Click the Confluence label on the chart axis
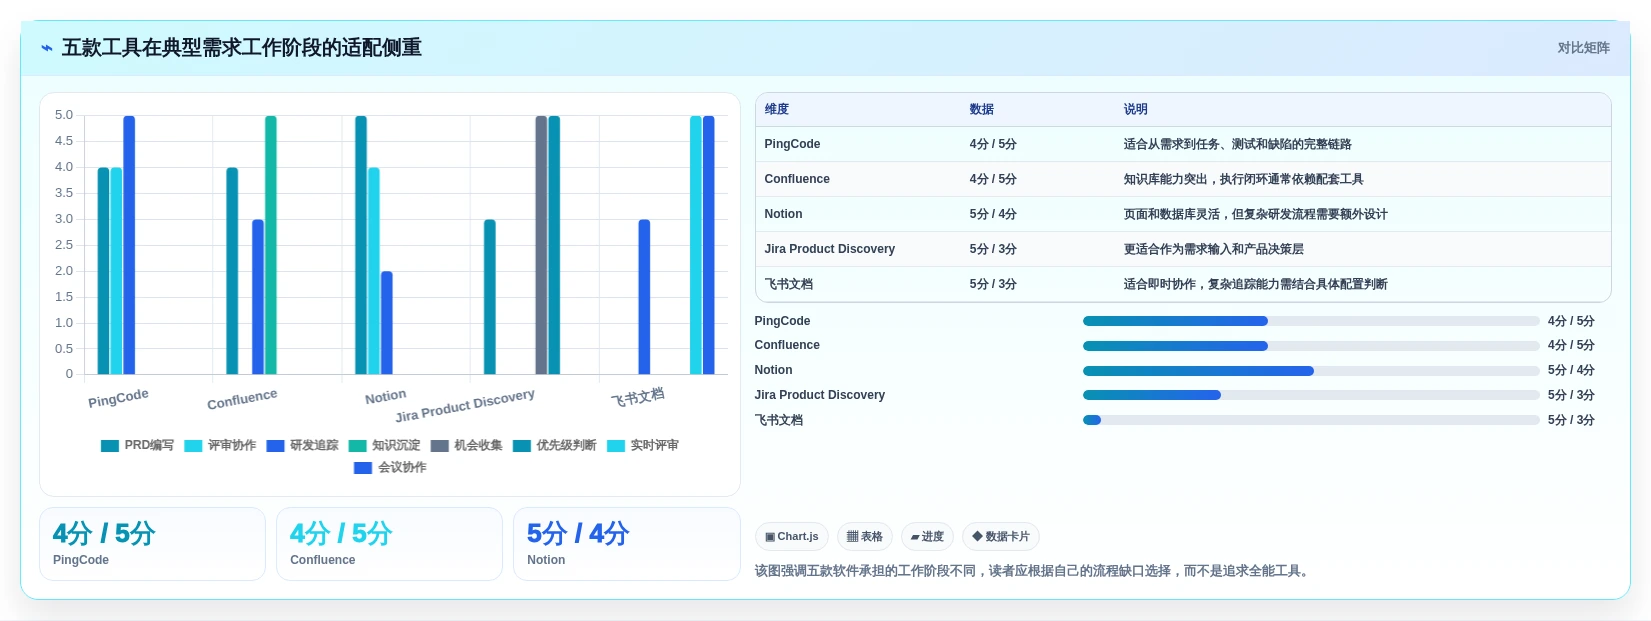Screen dimensions: 1651x621 [x=242, y=399]
